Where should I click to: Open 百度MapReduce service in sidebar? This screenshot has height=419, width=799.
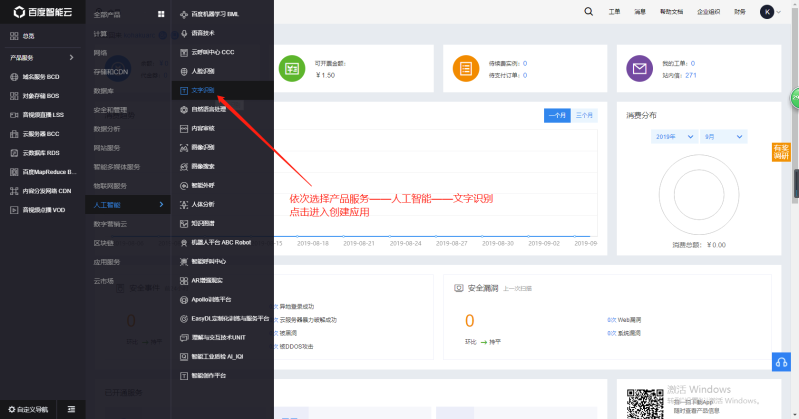[42, 172]
